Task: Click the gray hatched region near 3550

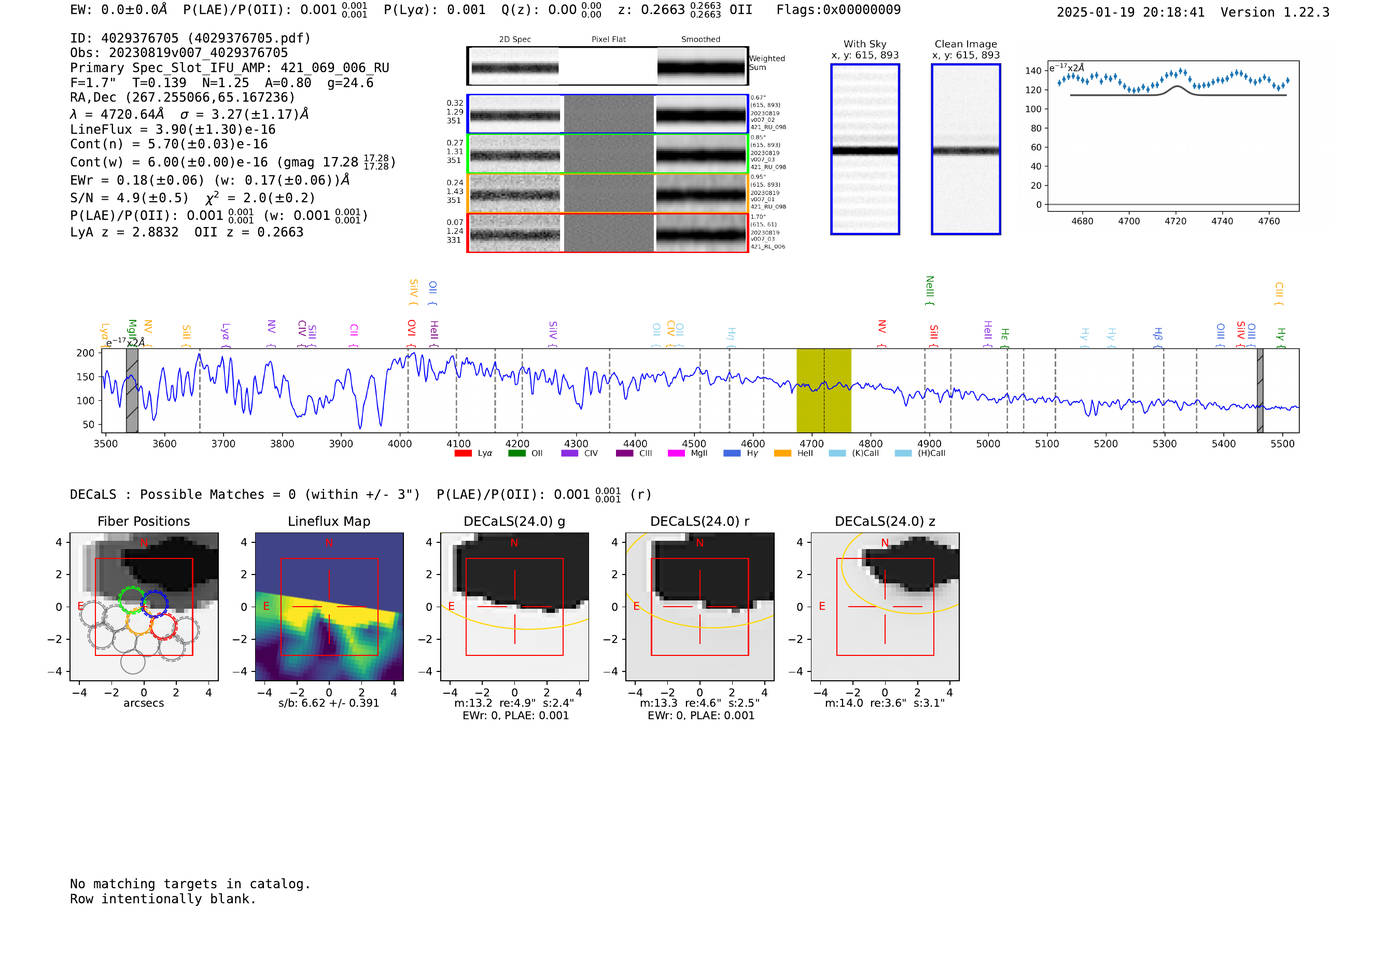Action: pyautogui.click(x=132, y=390)
